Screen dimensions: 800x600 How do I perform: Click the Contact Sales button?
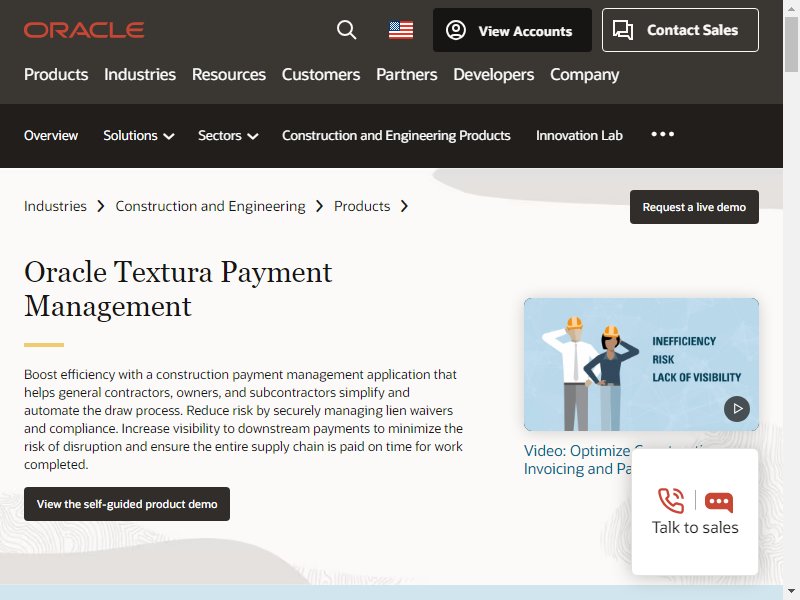[680, 30]
